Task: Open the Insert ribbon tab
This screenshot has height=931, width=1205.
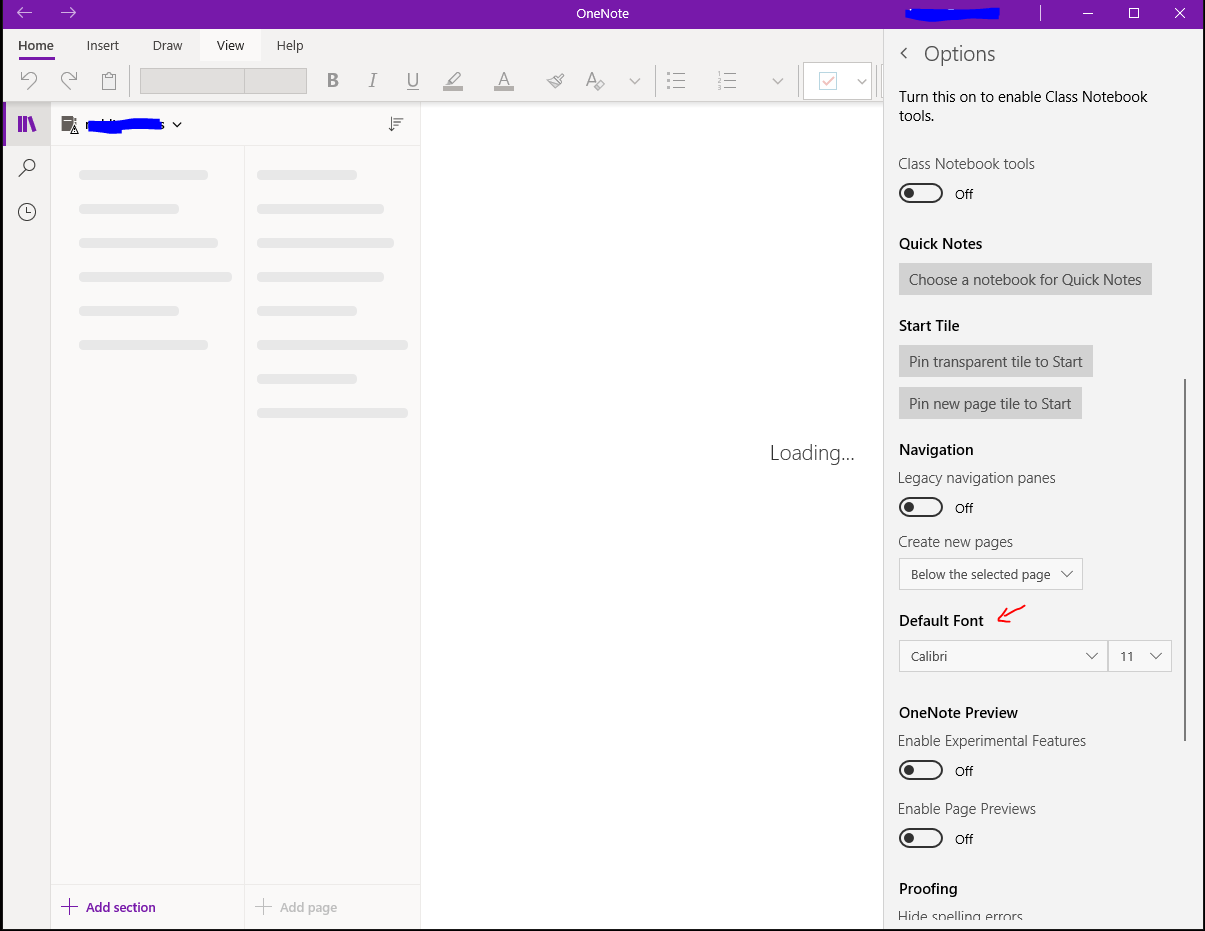Action: [x=102, y=45]
